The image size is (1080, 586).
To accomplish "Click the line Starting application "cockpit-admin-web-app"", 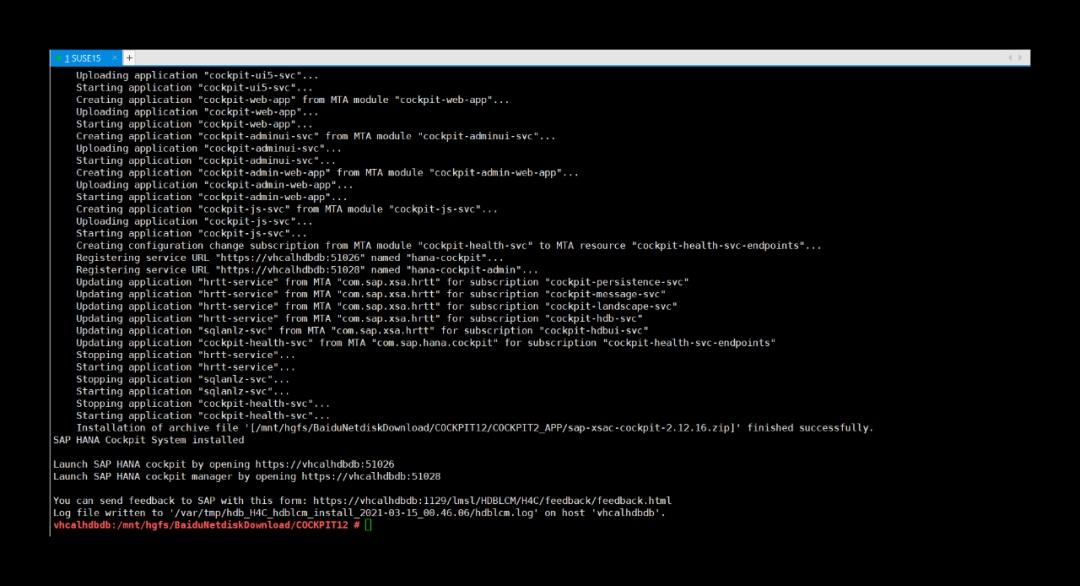I will click(x=211, y=197).
